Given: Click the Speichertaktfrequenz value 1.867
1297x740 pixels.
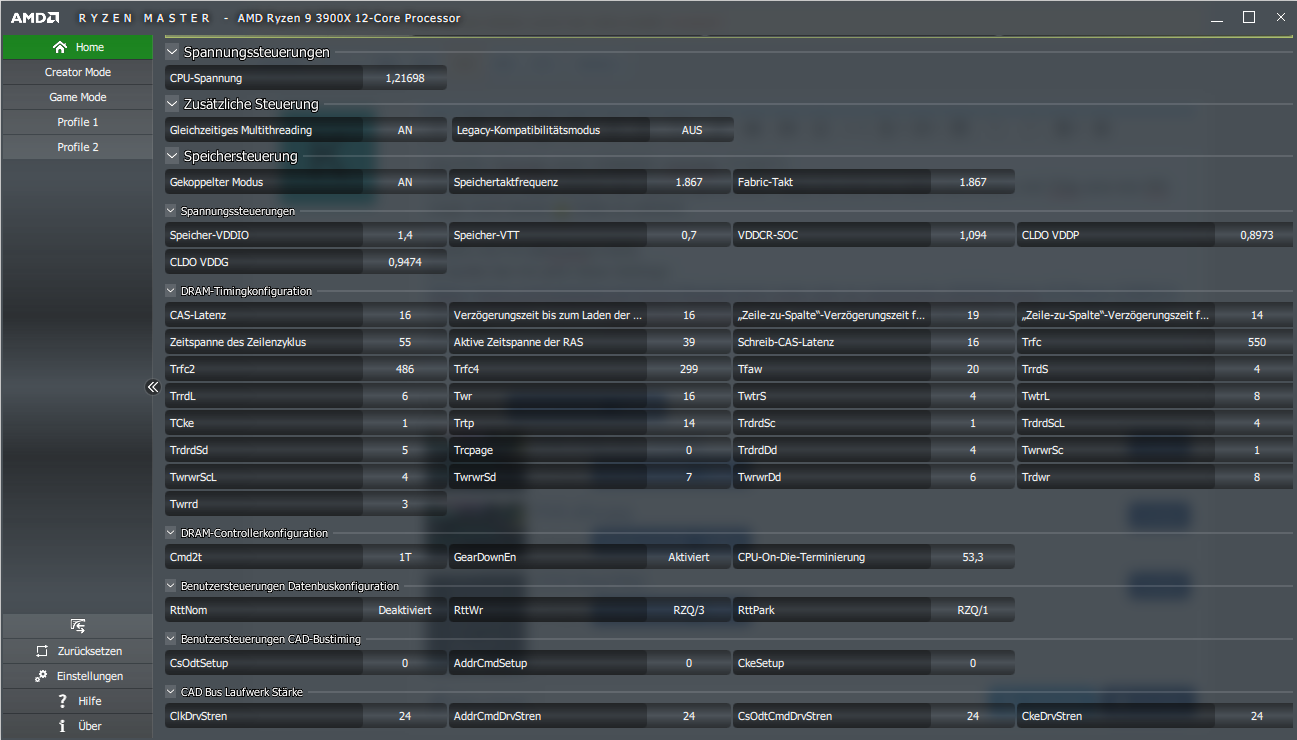Looking at the screenshot, I should point(689,182).
